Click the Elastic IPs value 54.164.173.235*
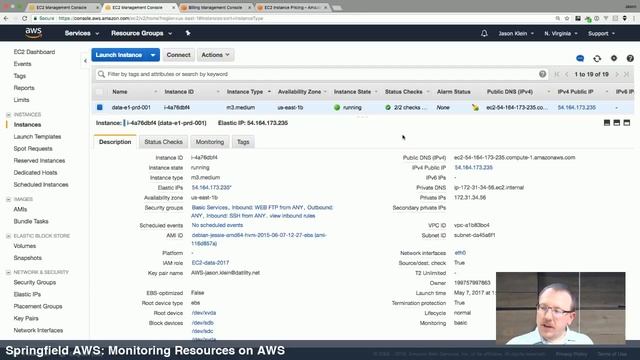The width and height of the screenshot is (640, 360). click(211, 187)
